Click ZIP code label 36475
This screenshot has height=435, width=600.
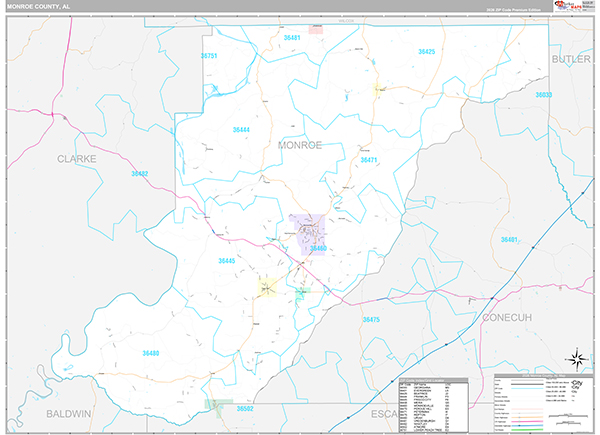coord(371,319)
